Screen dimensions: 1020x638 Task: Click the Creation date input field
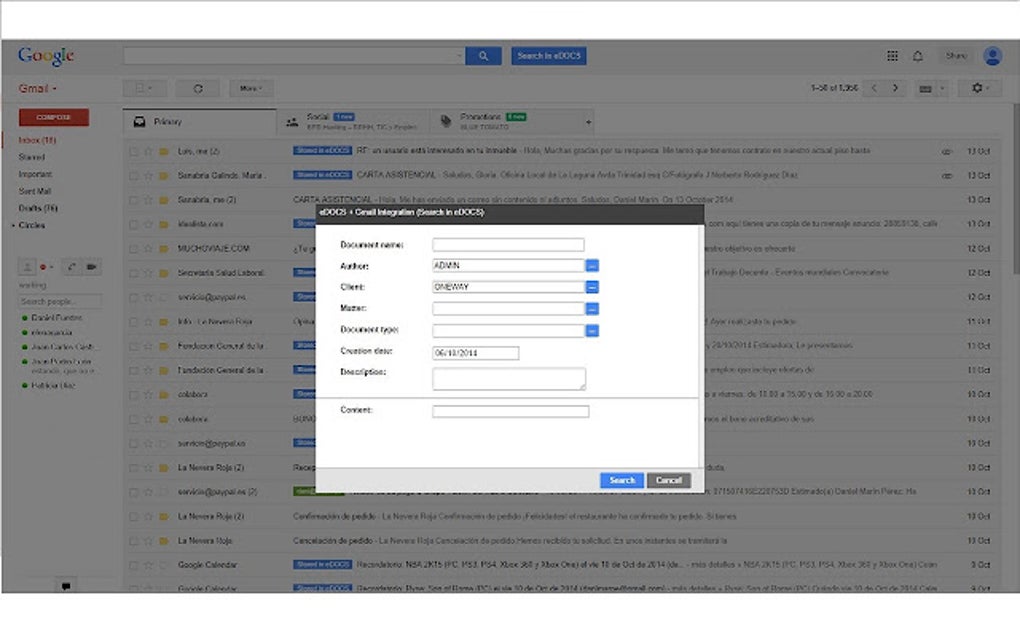tap(477, 352)
